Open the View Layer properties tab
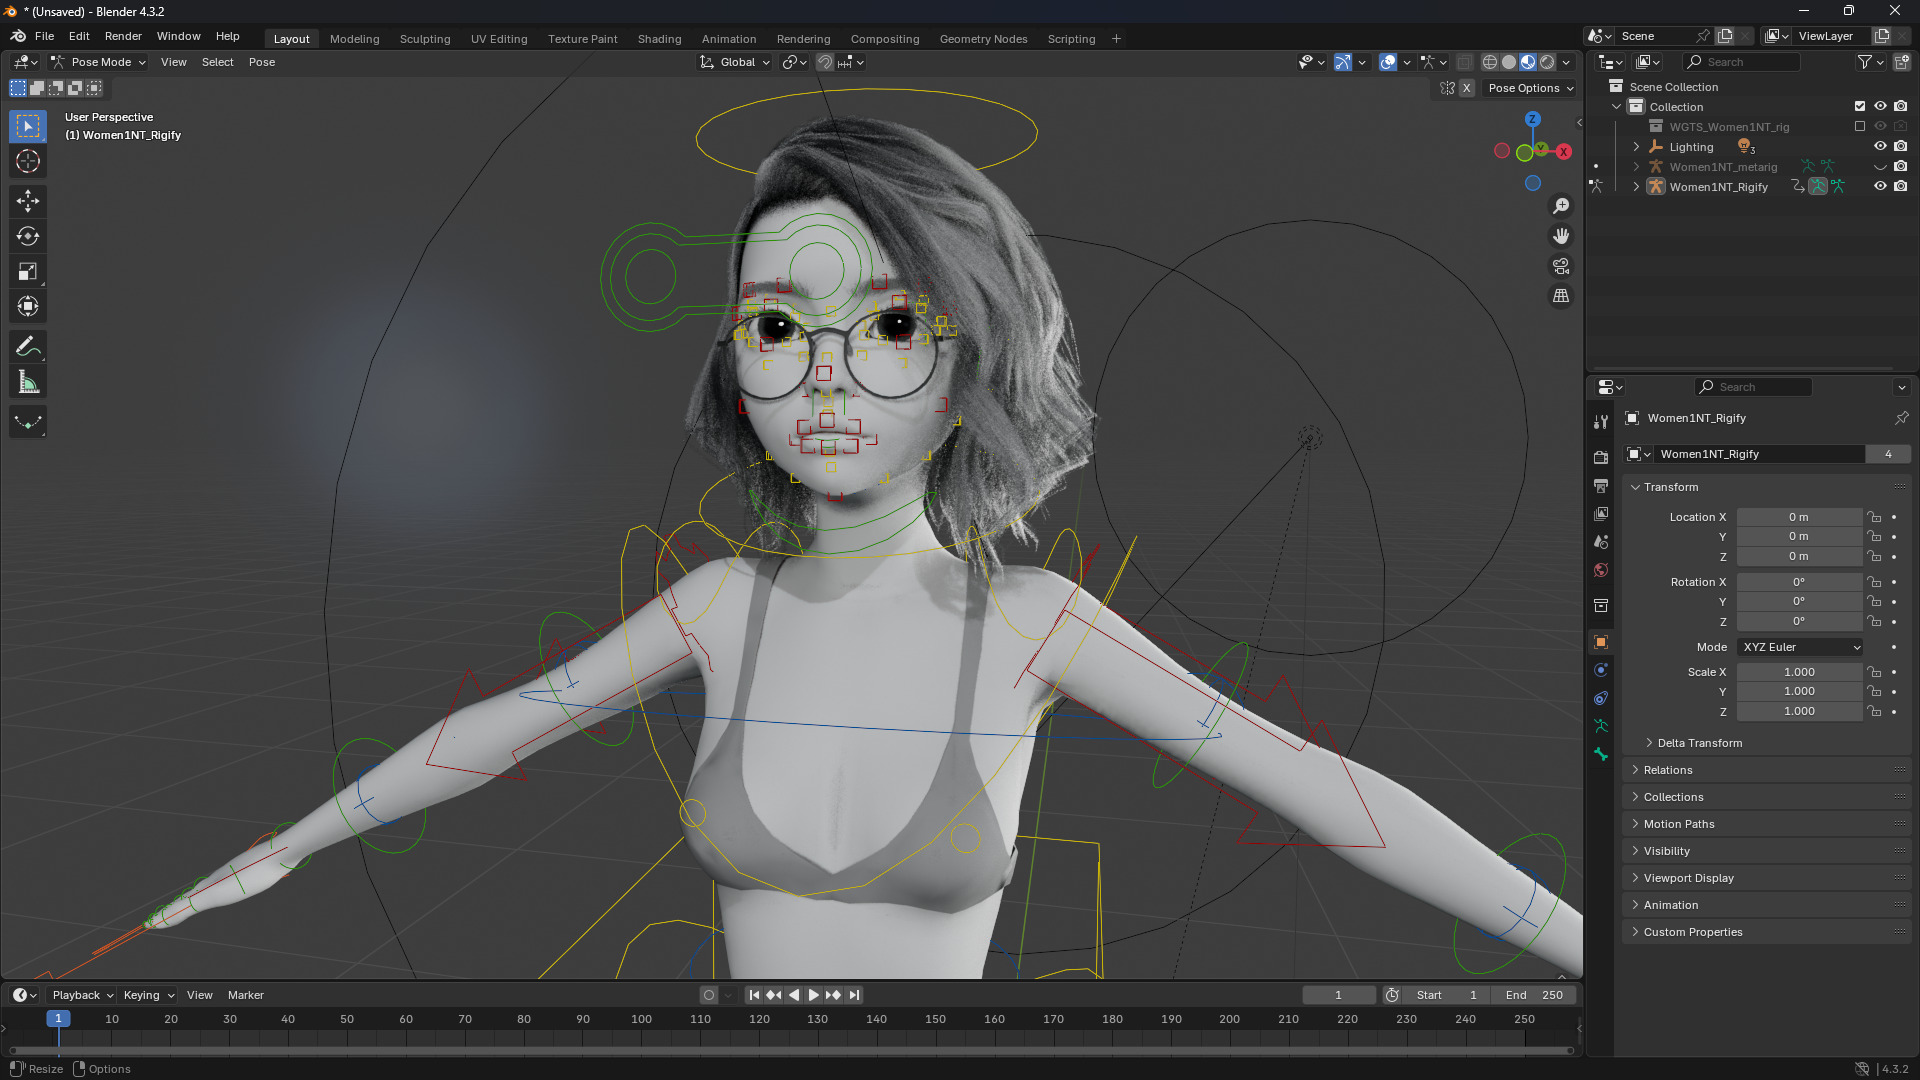Screen dimensions: 1920x1080 tap(1601, 513)
